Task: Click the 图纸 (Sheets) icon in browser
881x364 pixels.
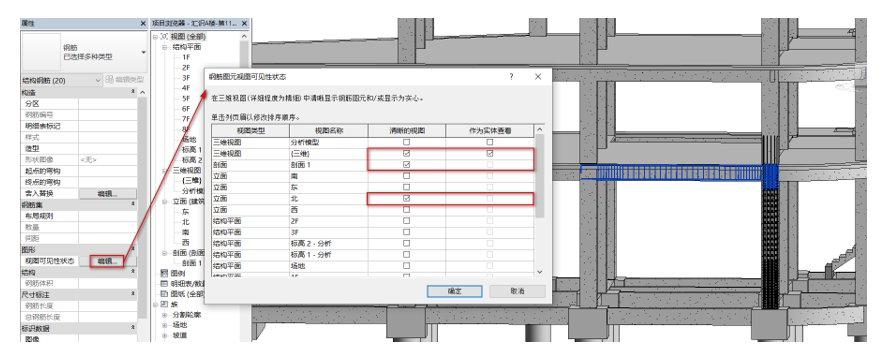Action: click(165, 294)
